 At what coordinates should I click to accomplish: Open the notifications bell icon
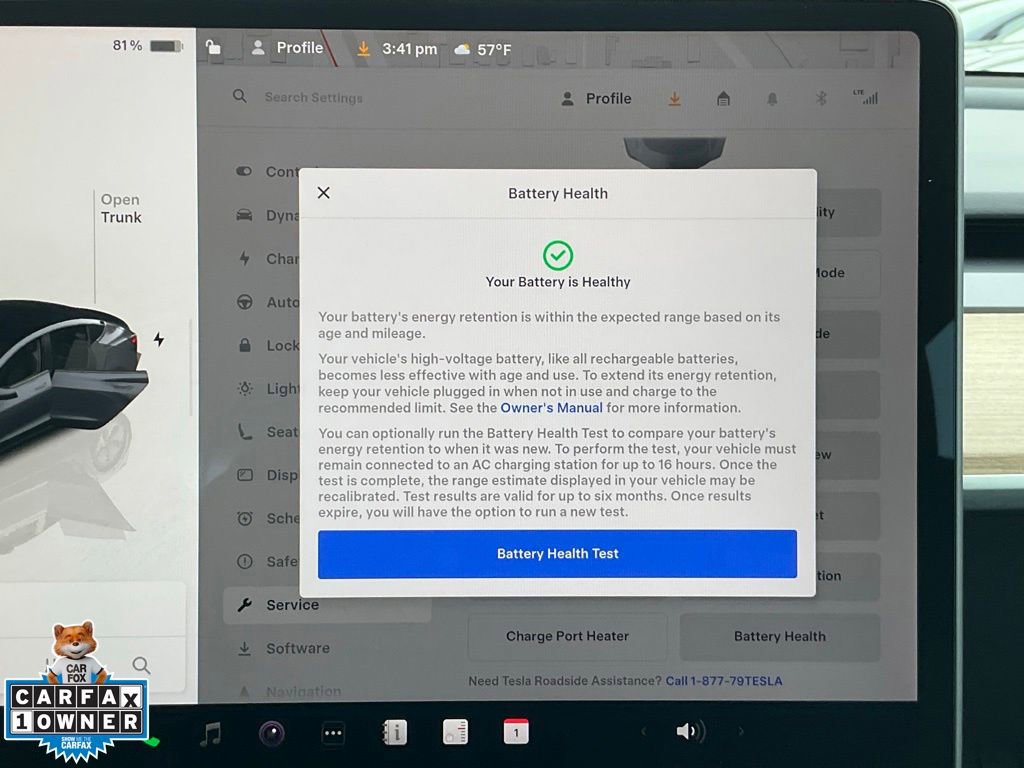(x=772, y=99)
